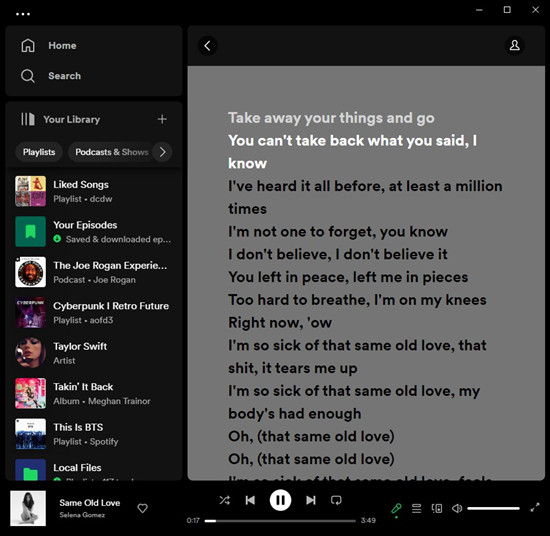Toggle repeat mode

[336, 500]
